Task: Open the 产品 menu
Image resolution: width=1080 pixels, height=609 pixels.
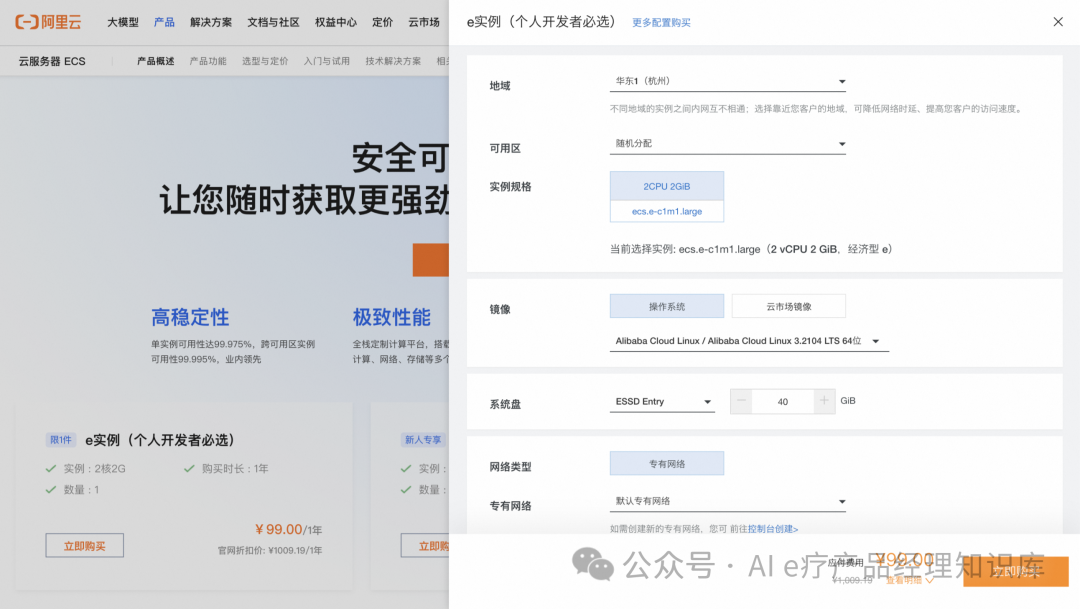Action: tap(164, 22)
